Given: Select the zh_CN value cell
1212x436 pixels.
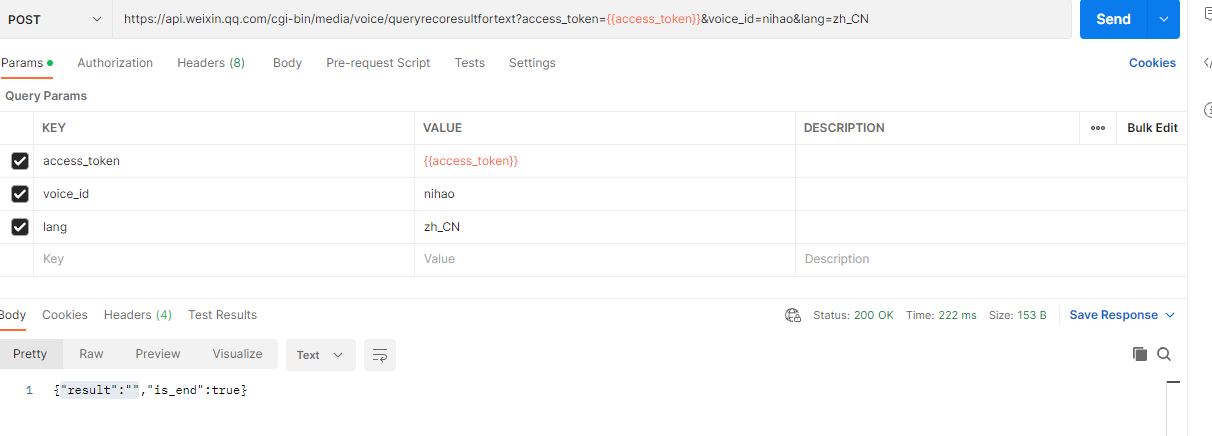Looking at the screenshot, I should (x=605, y=227).
